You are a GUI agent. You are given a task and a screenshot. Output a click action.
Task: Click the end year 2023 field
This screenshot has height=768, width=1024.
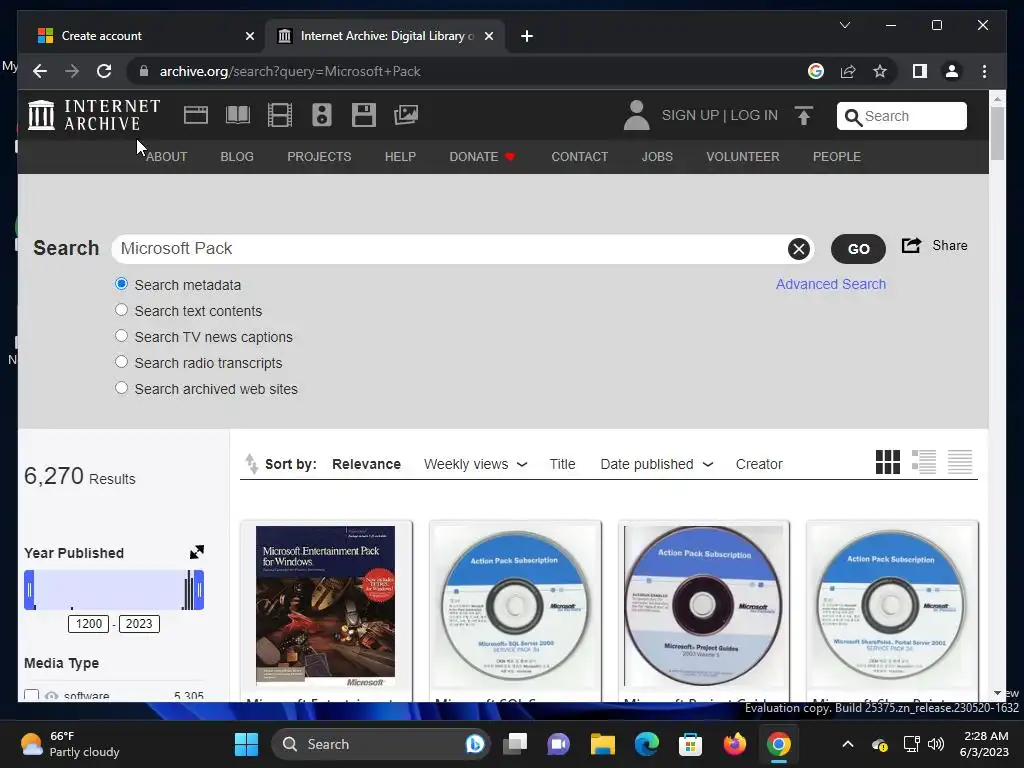tap(139, 624)
